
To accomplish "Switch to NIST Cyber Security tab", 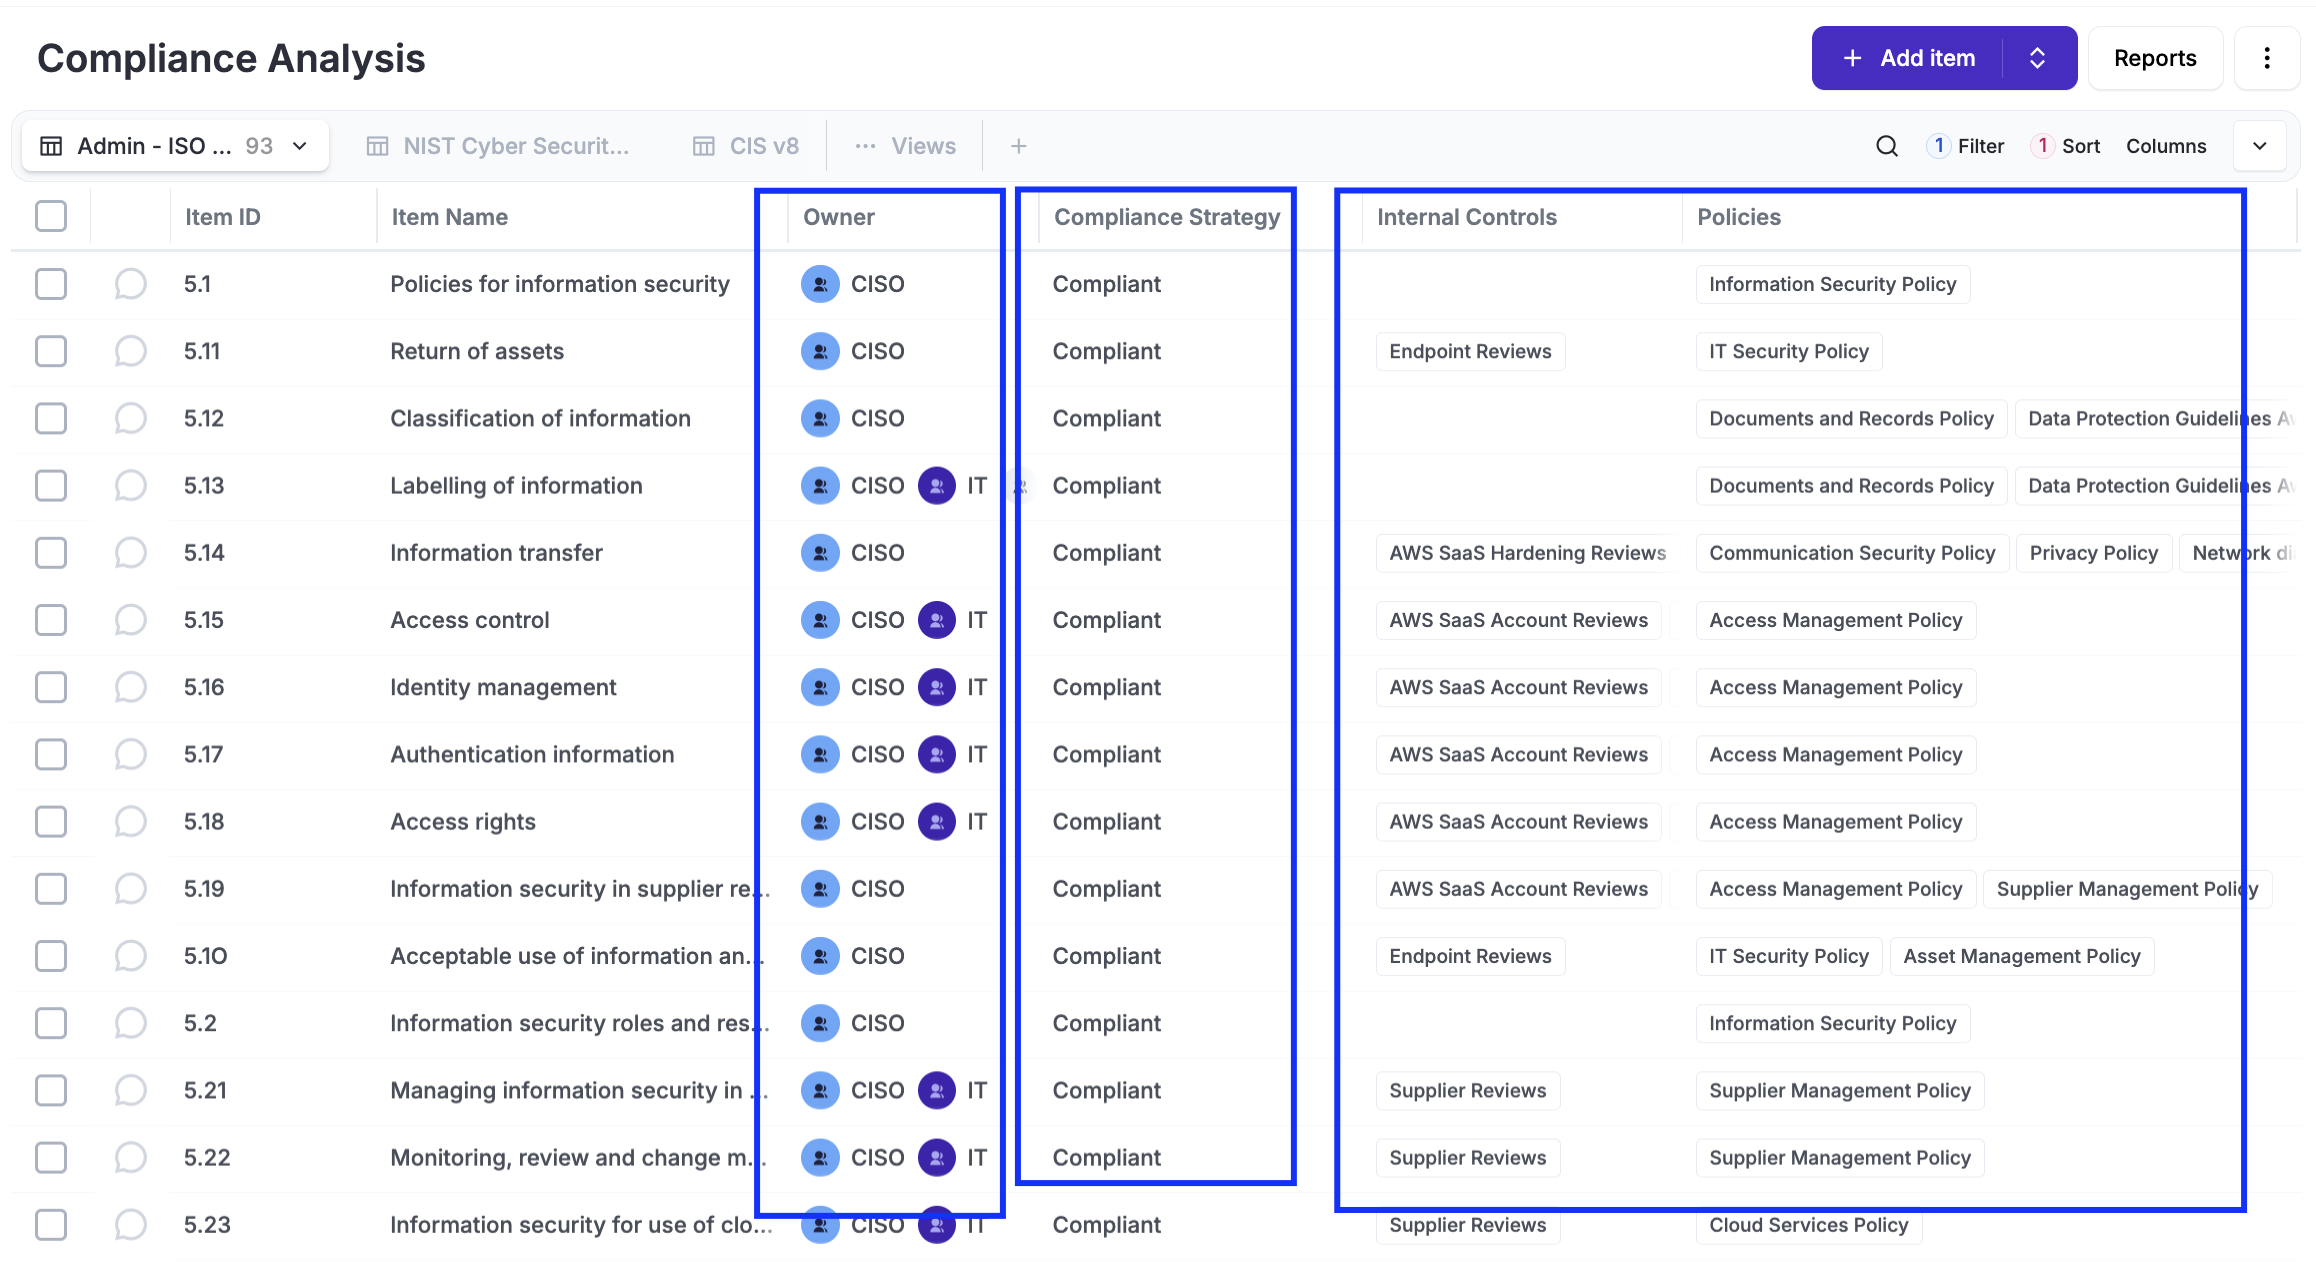I will [x=498, y=146].
